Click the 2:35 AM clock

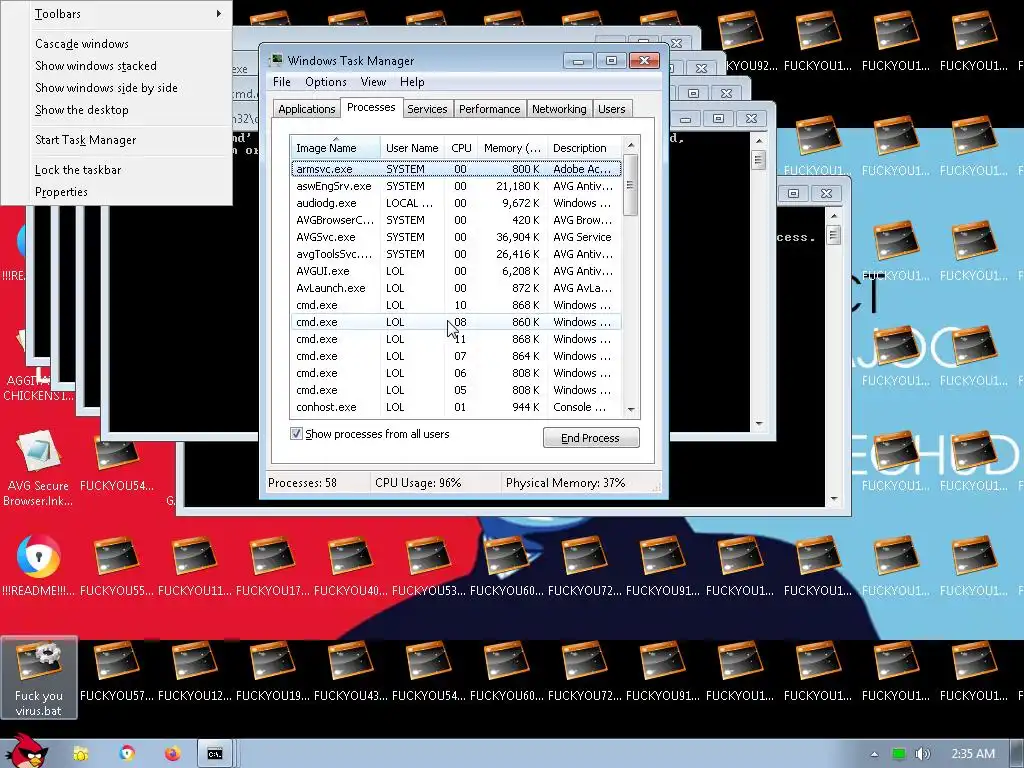click(973, 754)
